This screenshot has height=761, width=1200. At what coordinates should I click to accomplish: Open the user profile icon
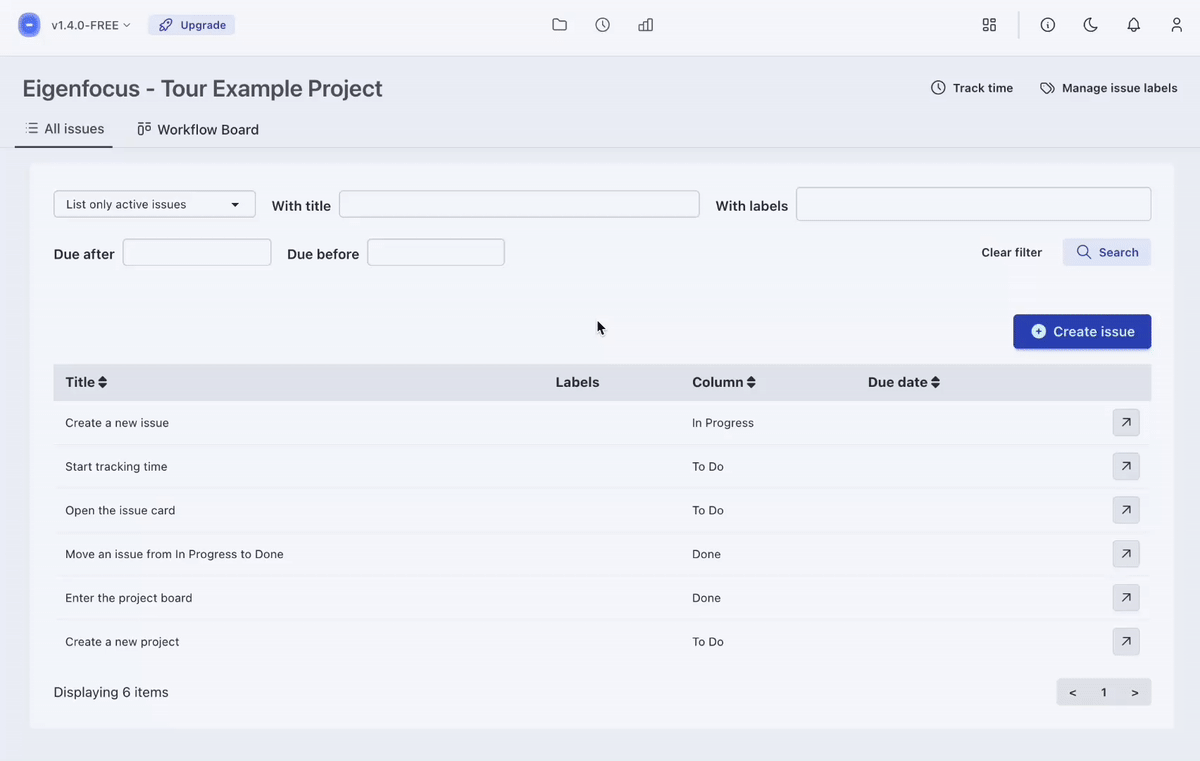coord(1177,25)
